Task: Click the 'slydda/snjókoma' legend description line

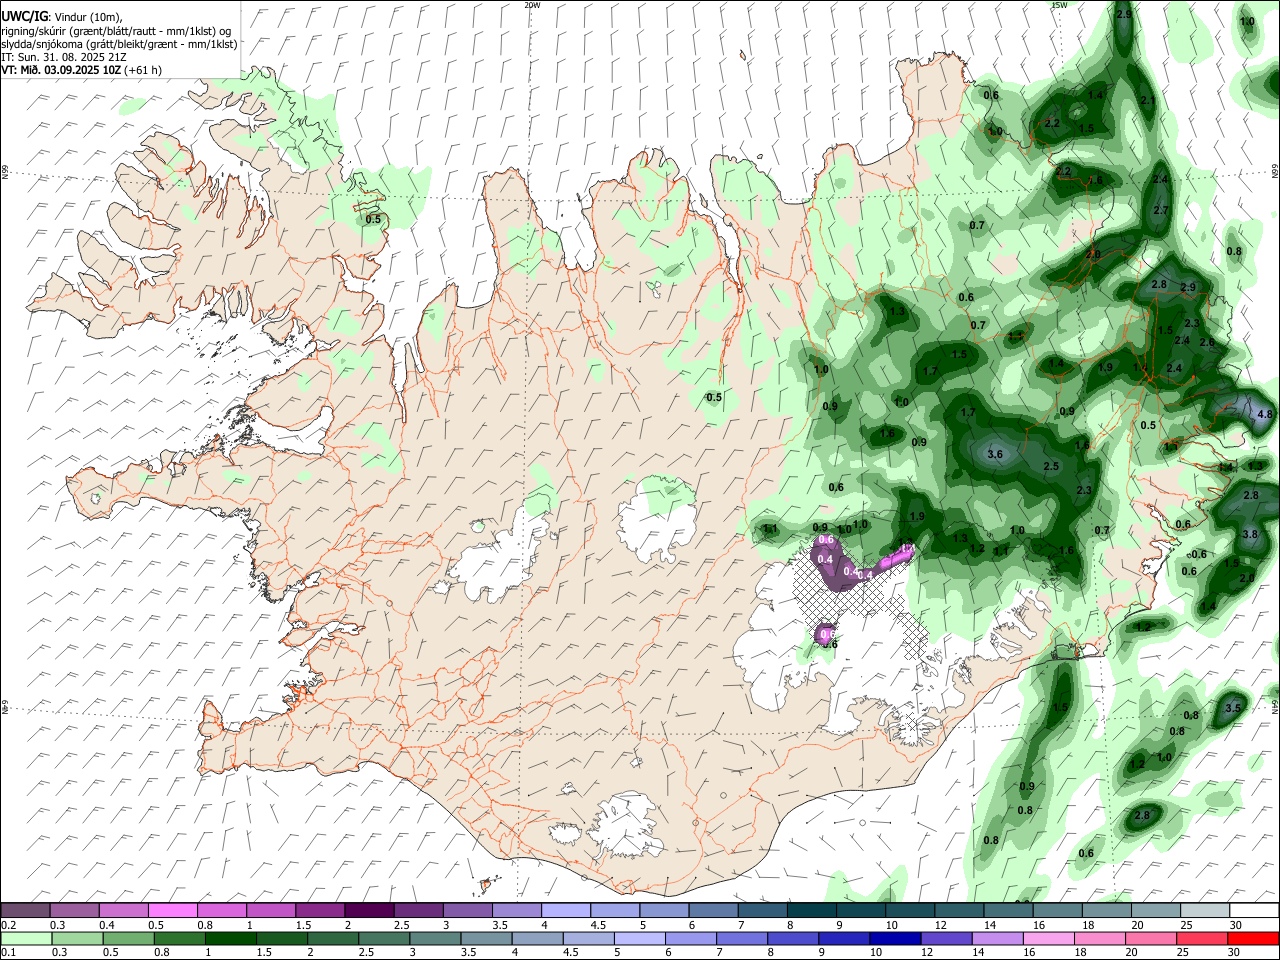Action: tap(119, 44)
